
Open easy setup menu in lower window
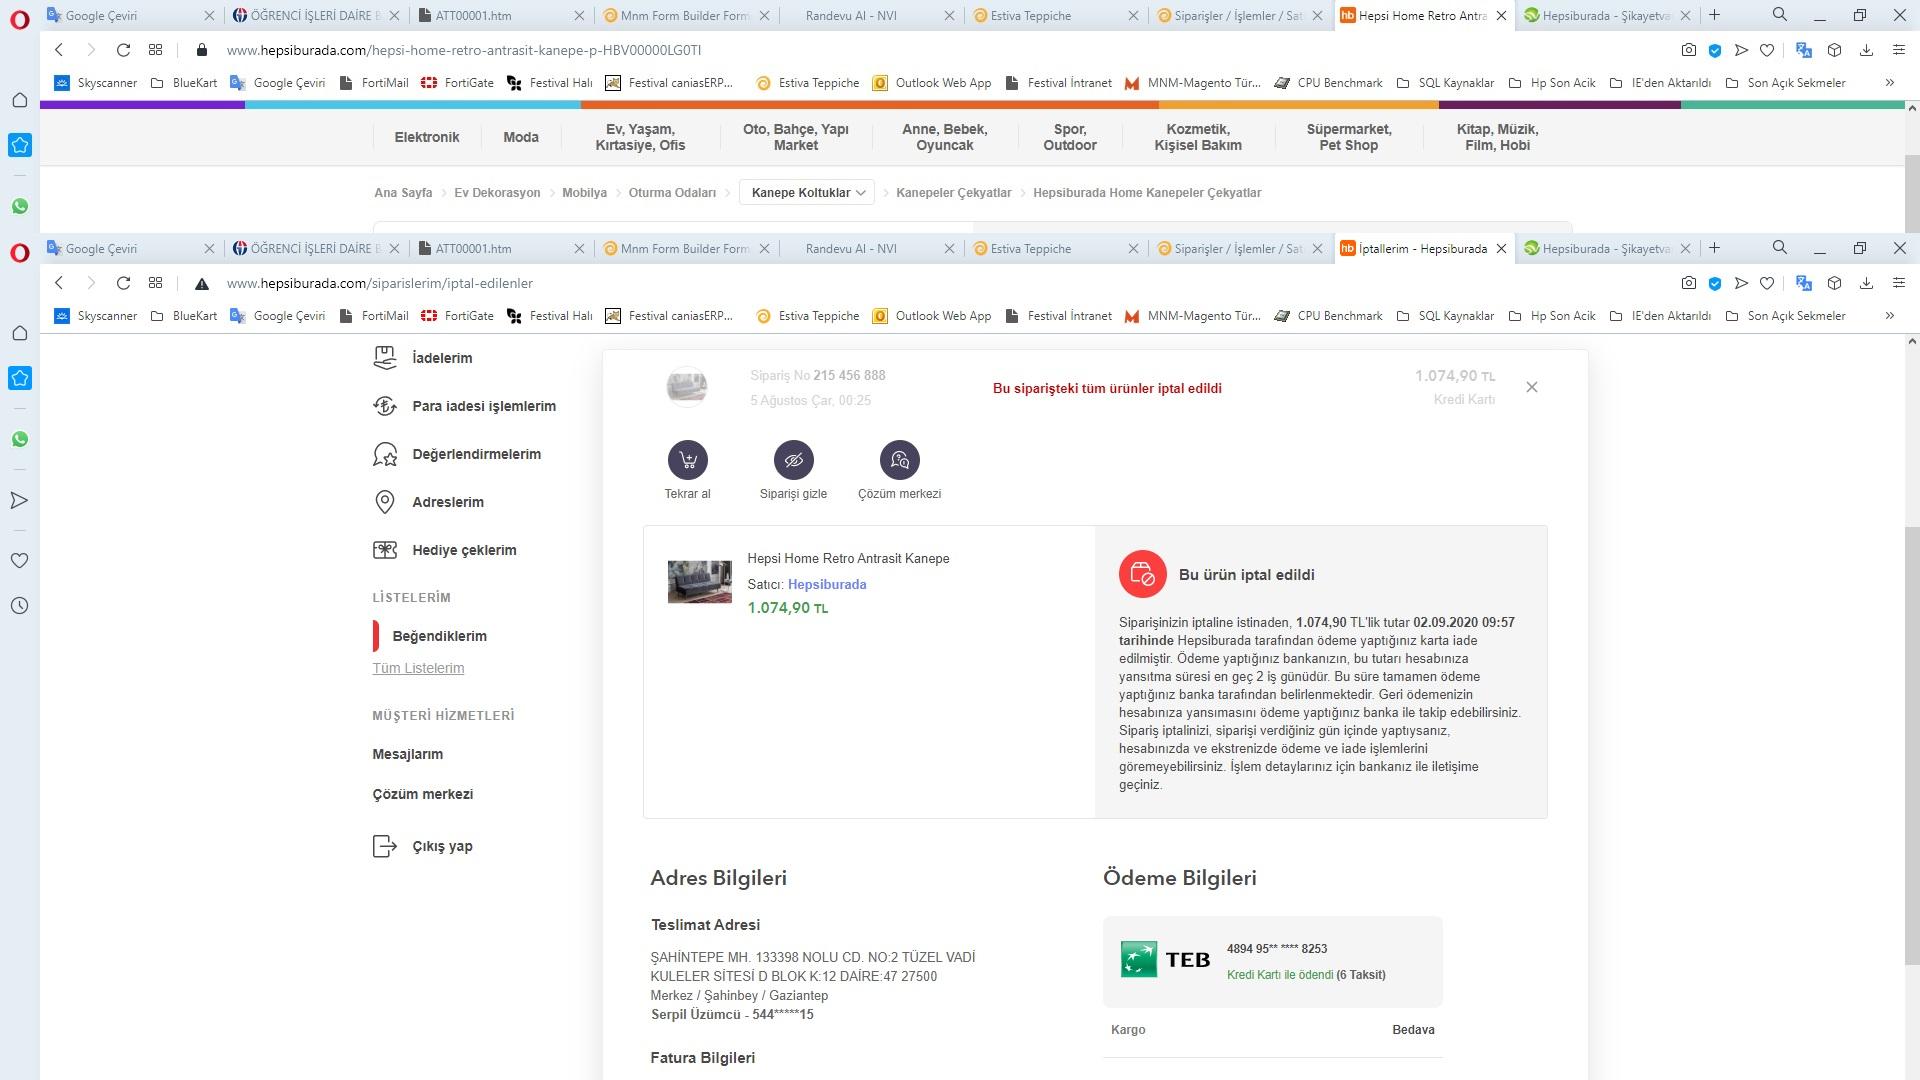pyautogui.click(x=1899, y=283)
